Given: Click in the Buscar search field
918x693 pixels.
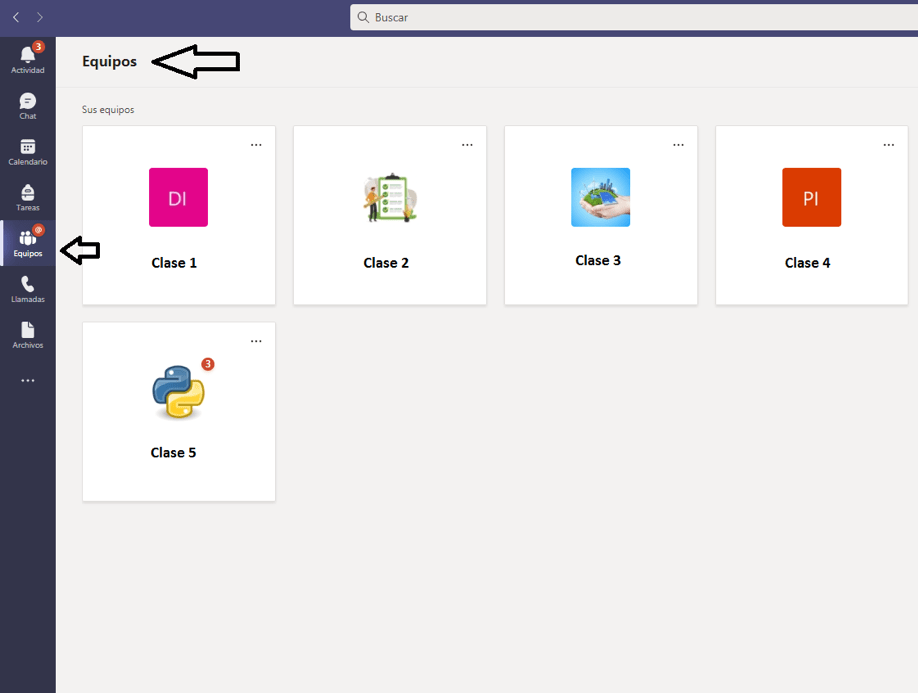Looking at the screenshot, I should click(634, 18).
